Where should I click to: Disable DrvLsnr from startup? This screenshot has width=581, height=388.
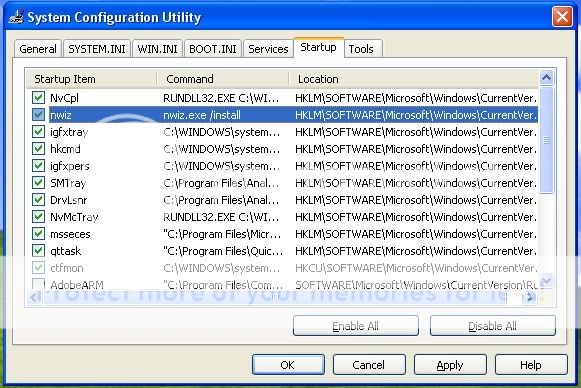click(x=38, y=200)
